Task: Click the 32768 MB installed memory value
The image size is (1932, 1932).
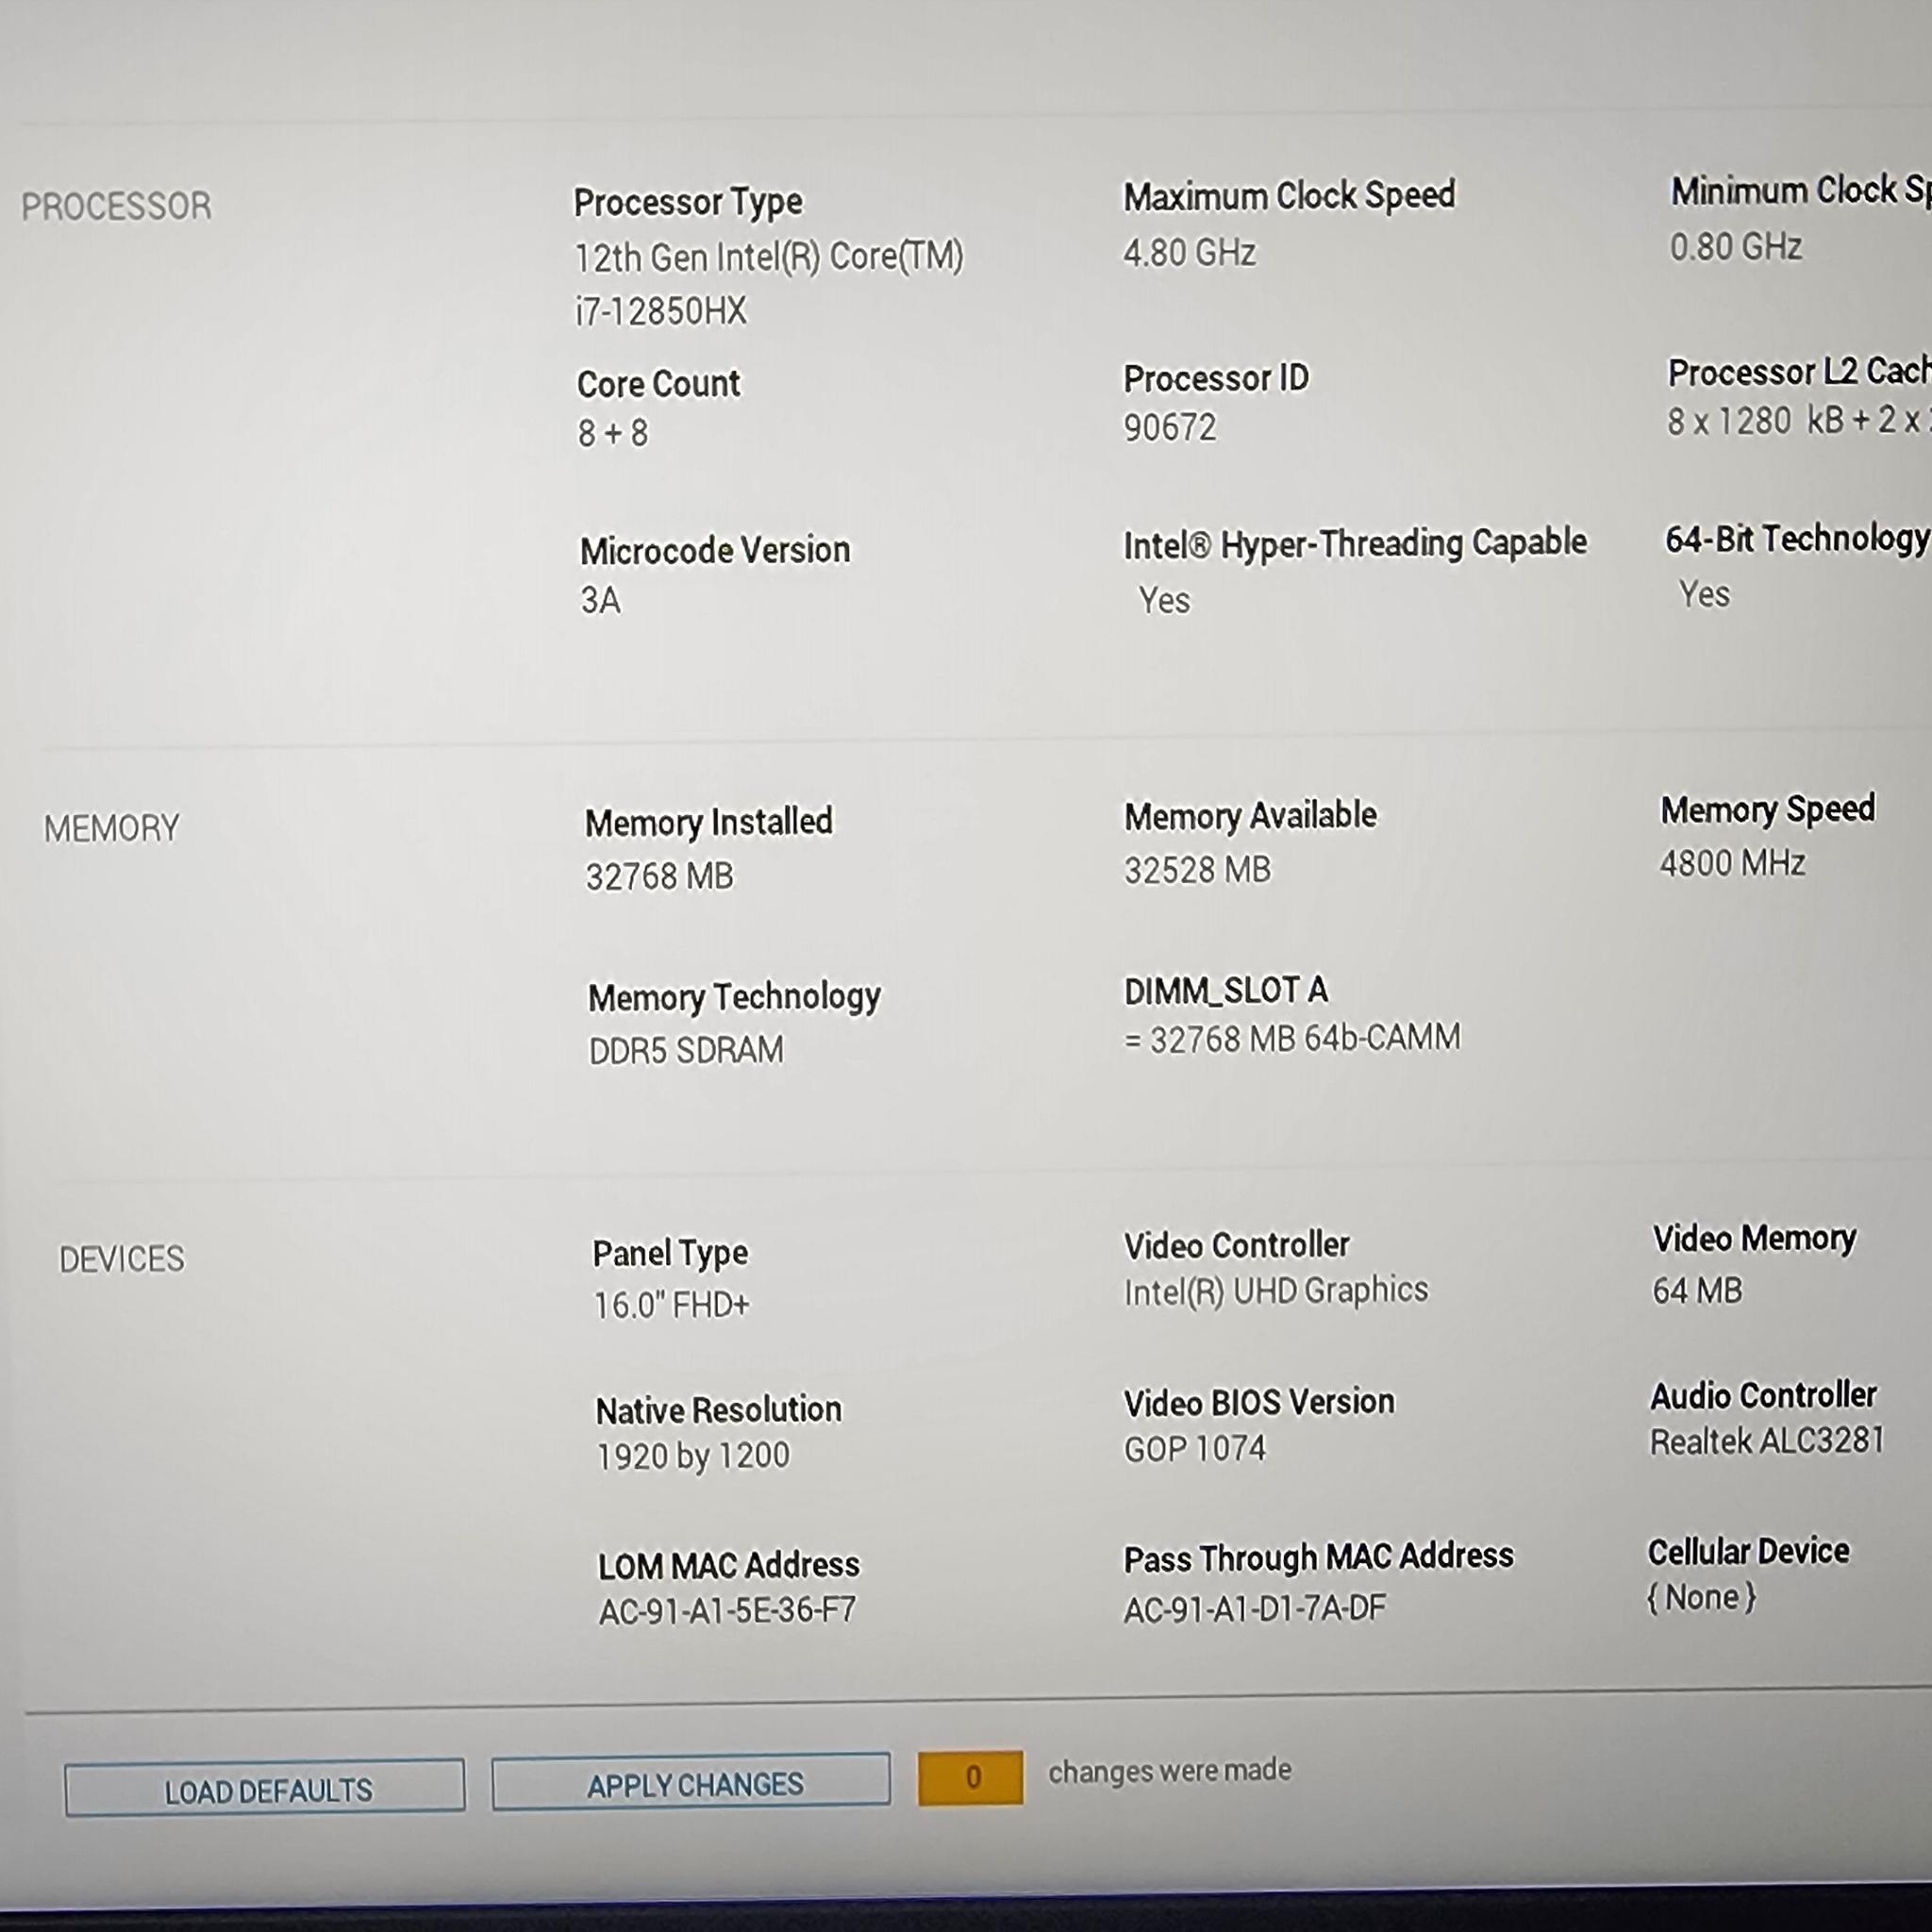Action: (x=660, y=877)
